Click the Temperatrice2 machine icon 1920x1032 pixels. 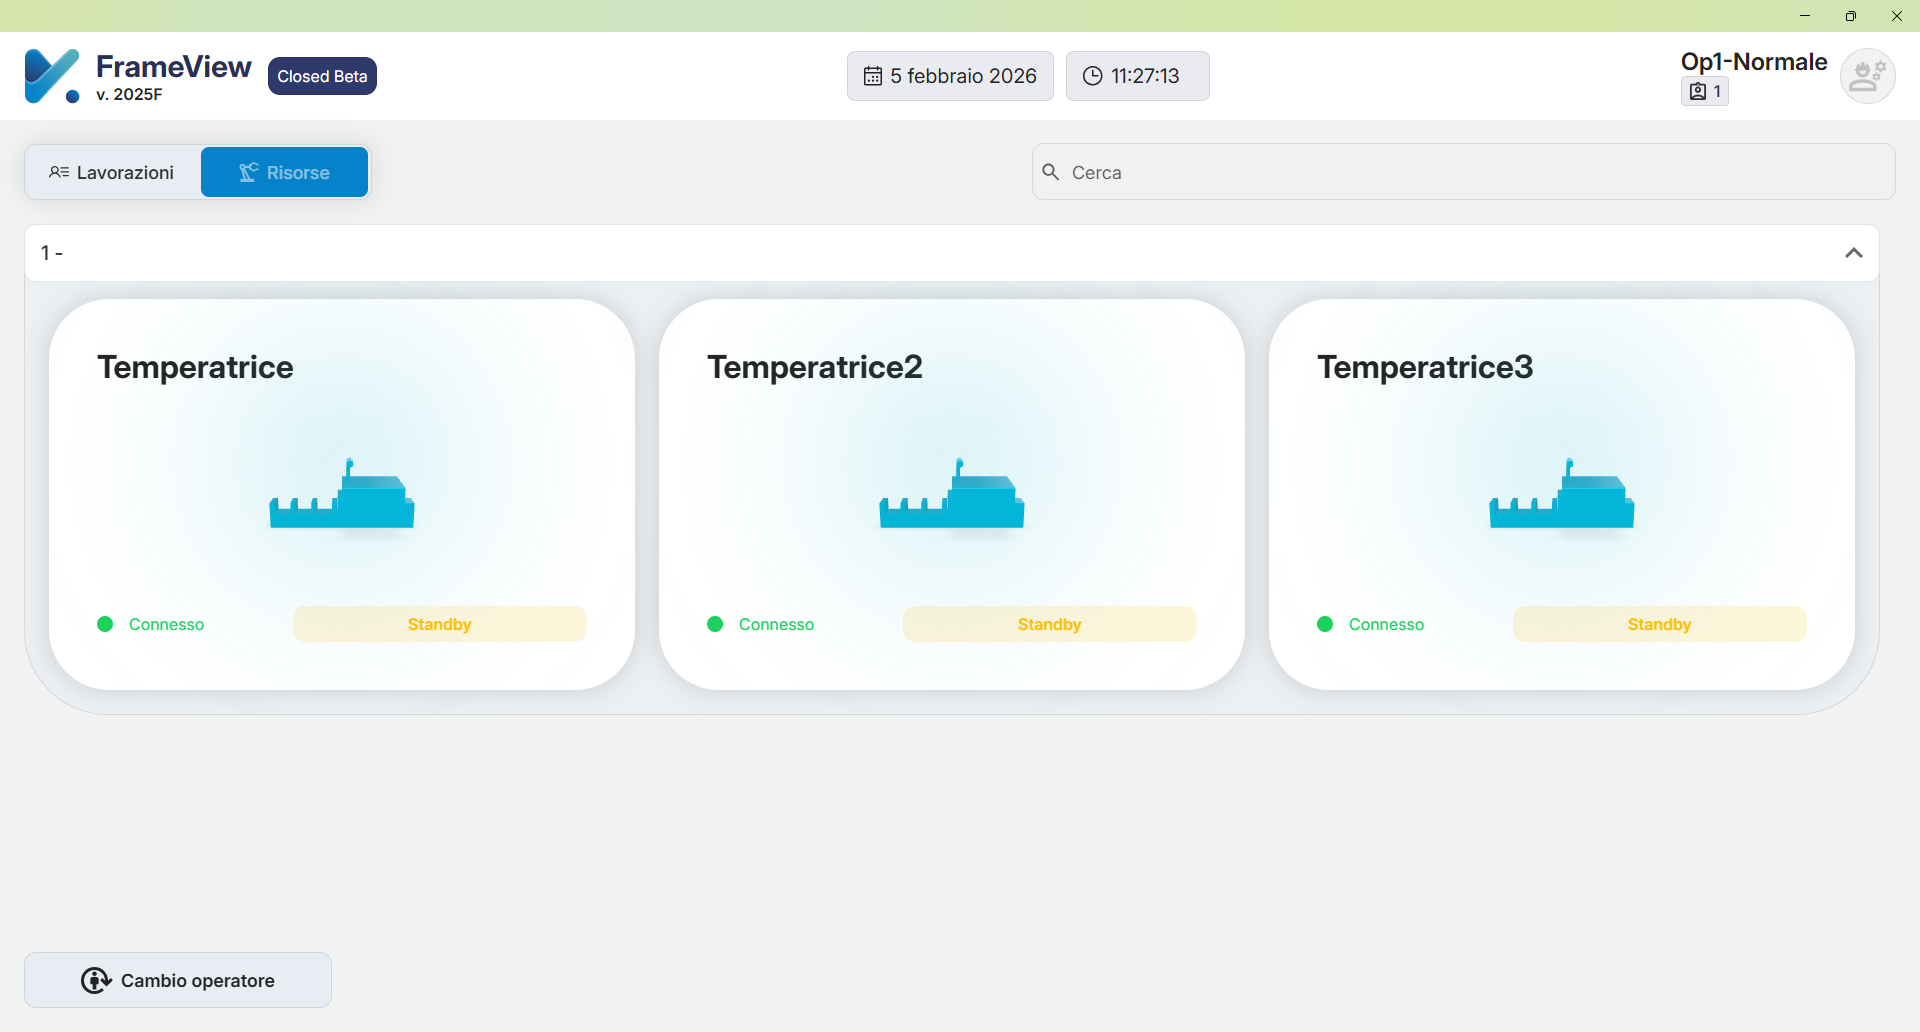(952, 494)
